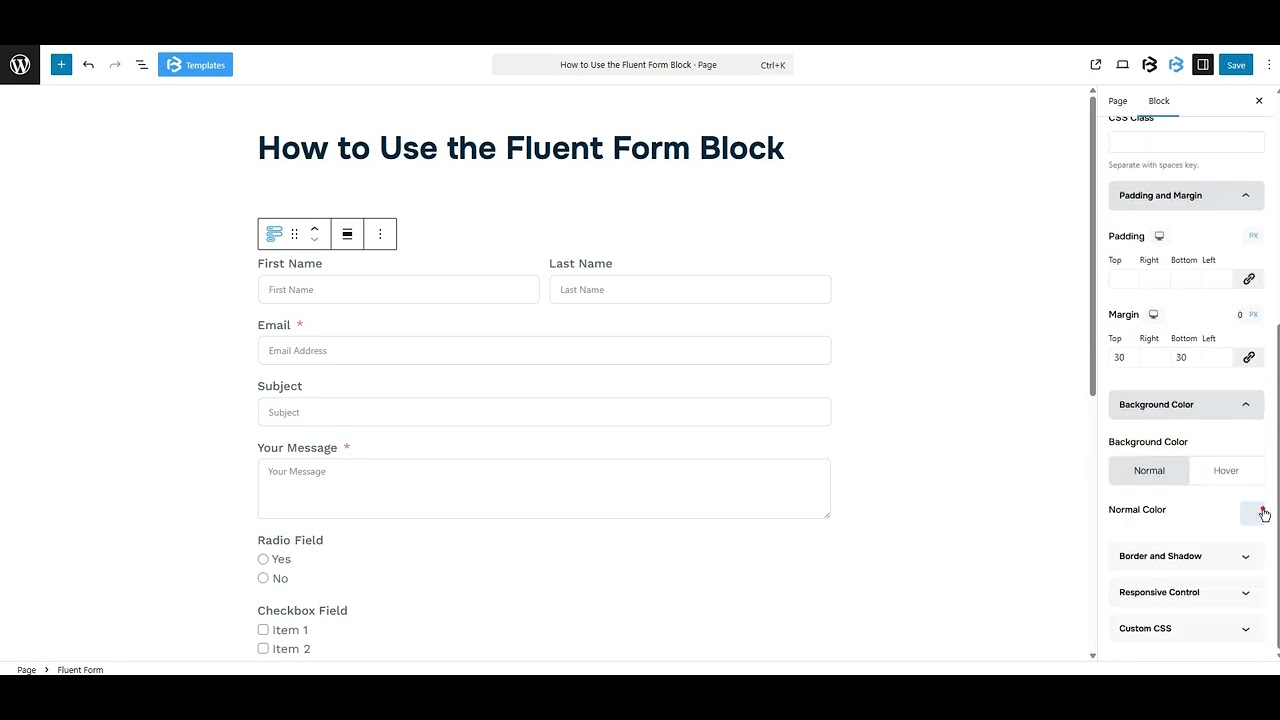This screenshot has height=720, width=1280.
Task: Click the Redo arrow in the top toolbar
Action: (112, 64)
